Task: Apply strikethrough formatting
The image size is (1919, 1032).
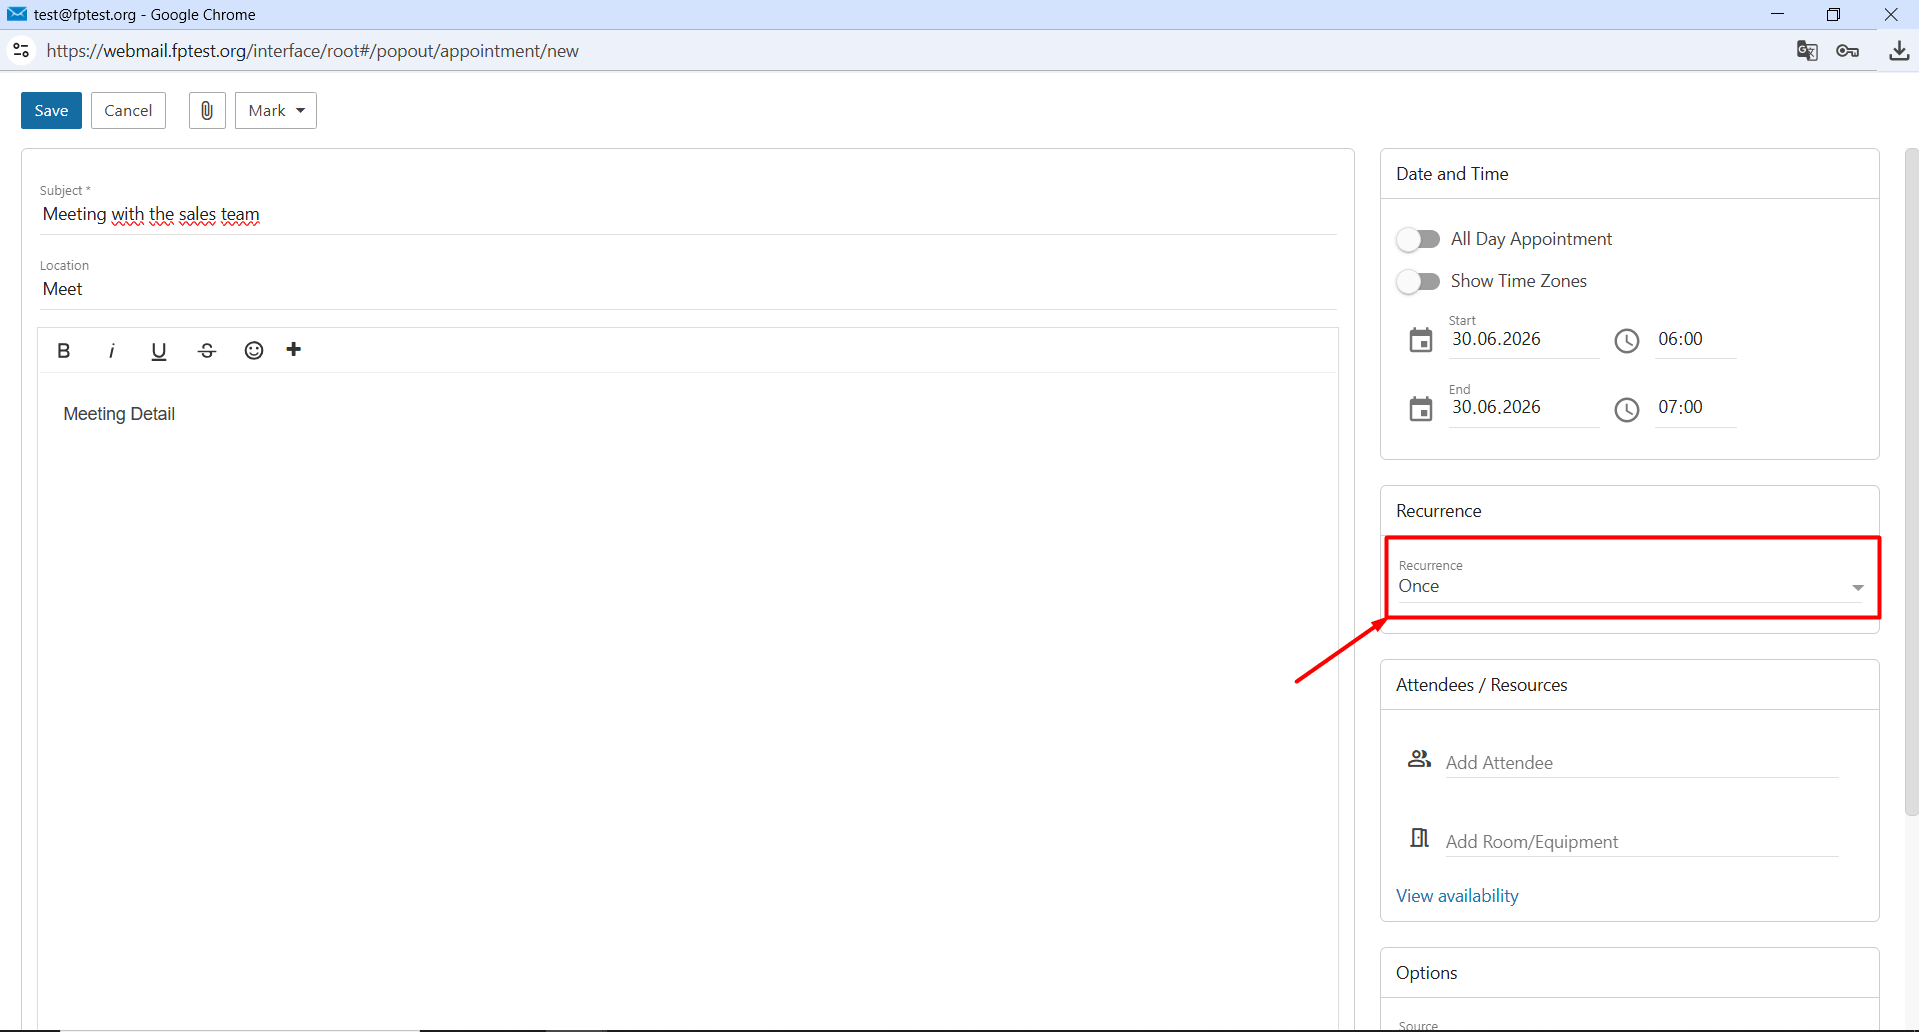Action: coord(207,350)
